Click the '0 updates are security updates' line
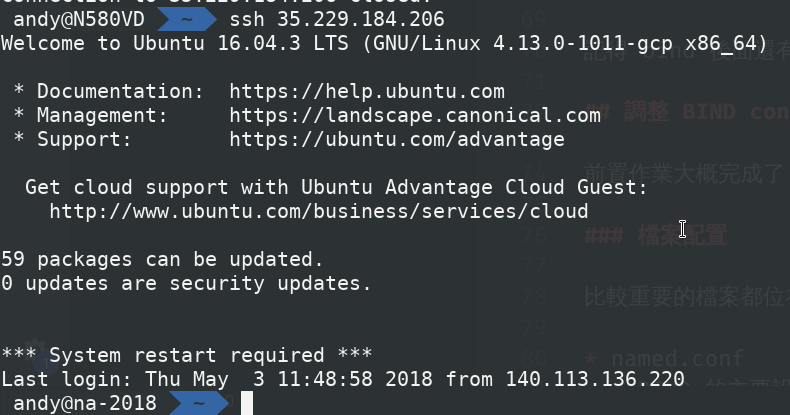 click(x=186, y=284)
